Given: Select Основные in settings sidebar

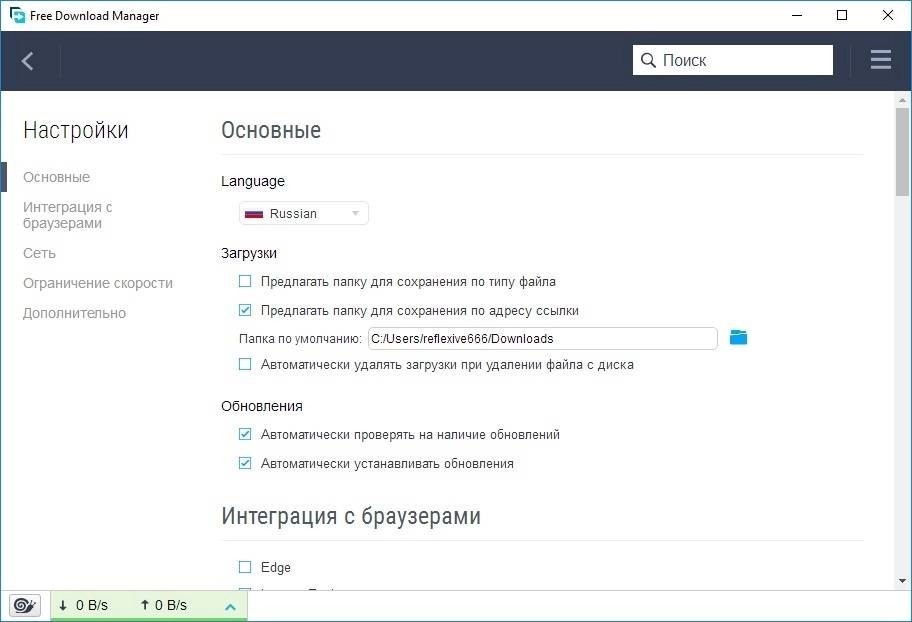Looking at the screenshot, I should point(56,177).
